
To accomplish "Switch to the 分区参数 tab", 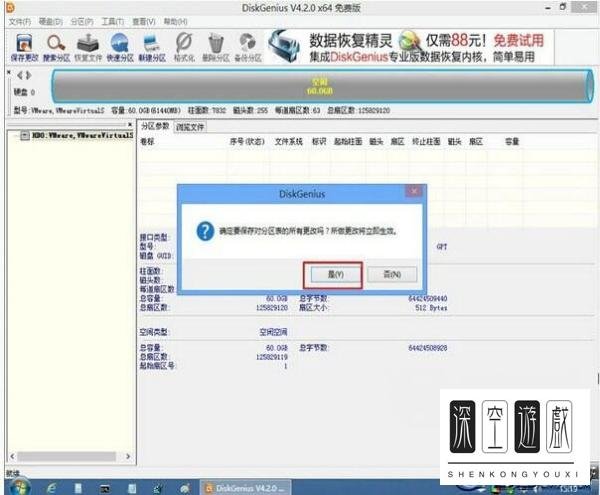I will pos(155,126).
